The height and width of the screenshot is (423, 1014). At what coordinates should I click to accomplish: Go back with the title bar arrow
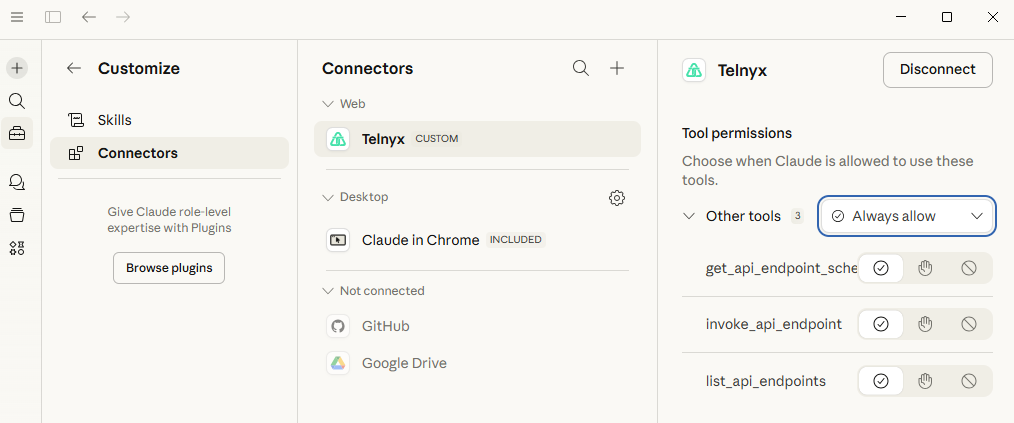89,17
